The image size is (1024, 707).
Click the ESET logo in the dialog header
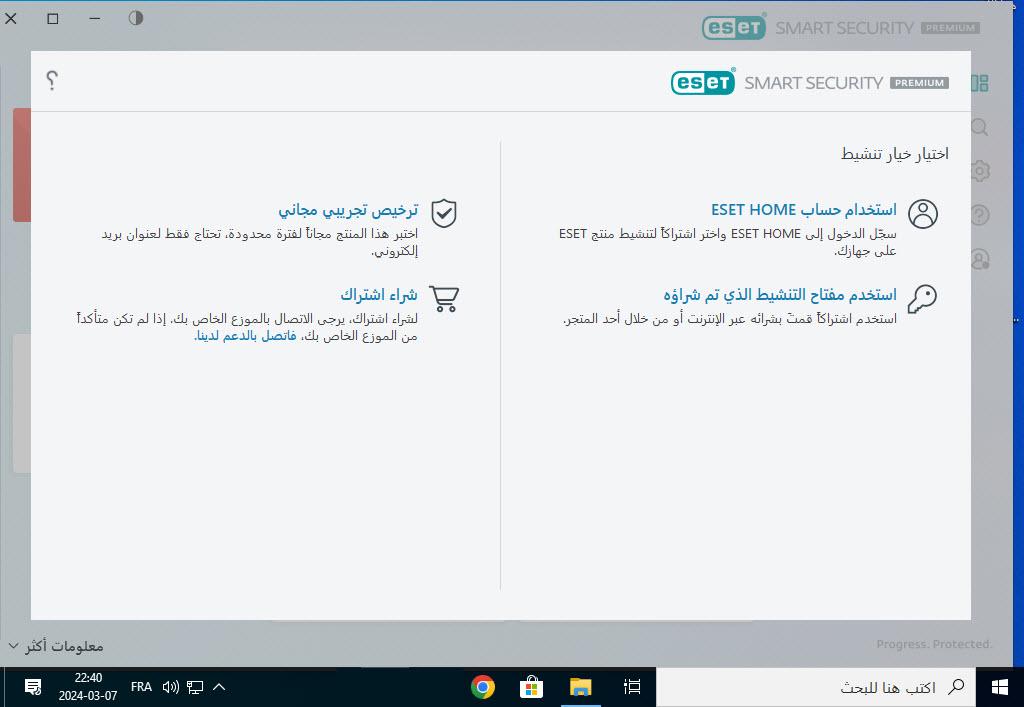(x=703, y=82)
